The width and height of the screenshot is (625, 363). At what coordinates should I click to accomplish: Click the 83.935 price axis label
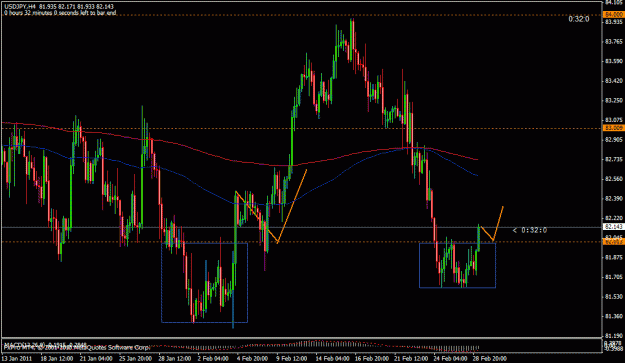click(x=614, y=22)
